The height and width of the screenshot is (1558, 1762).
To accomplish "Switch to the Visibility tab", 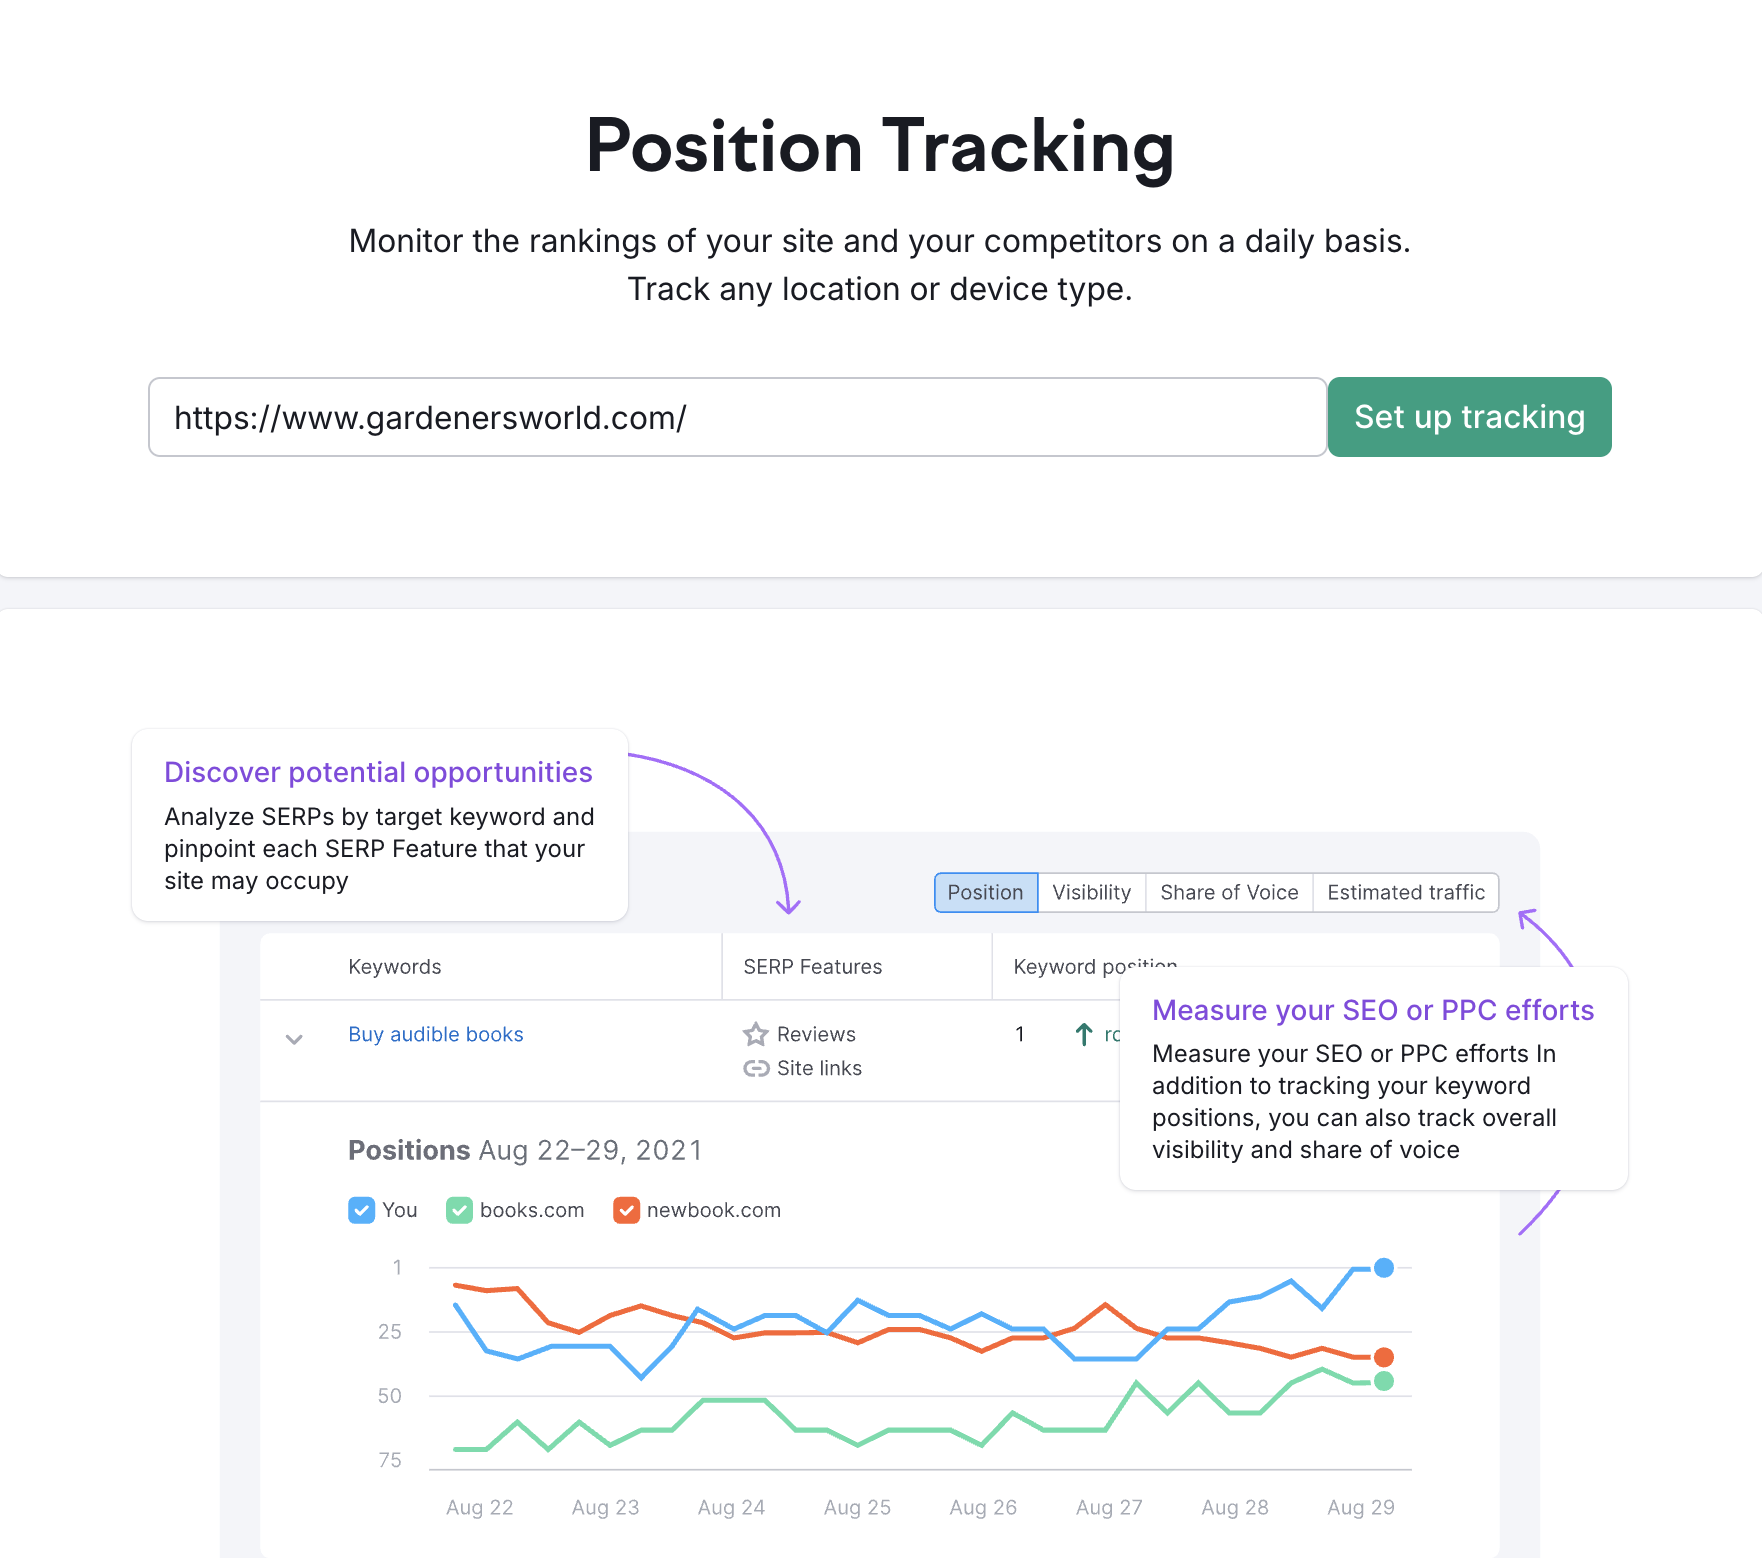I will click(1091, 892).
